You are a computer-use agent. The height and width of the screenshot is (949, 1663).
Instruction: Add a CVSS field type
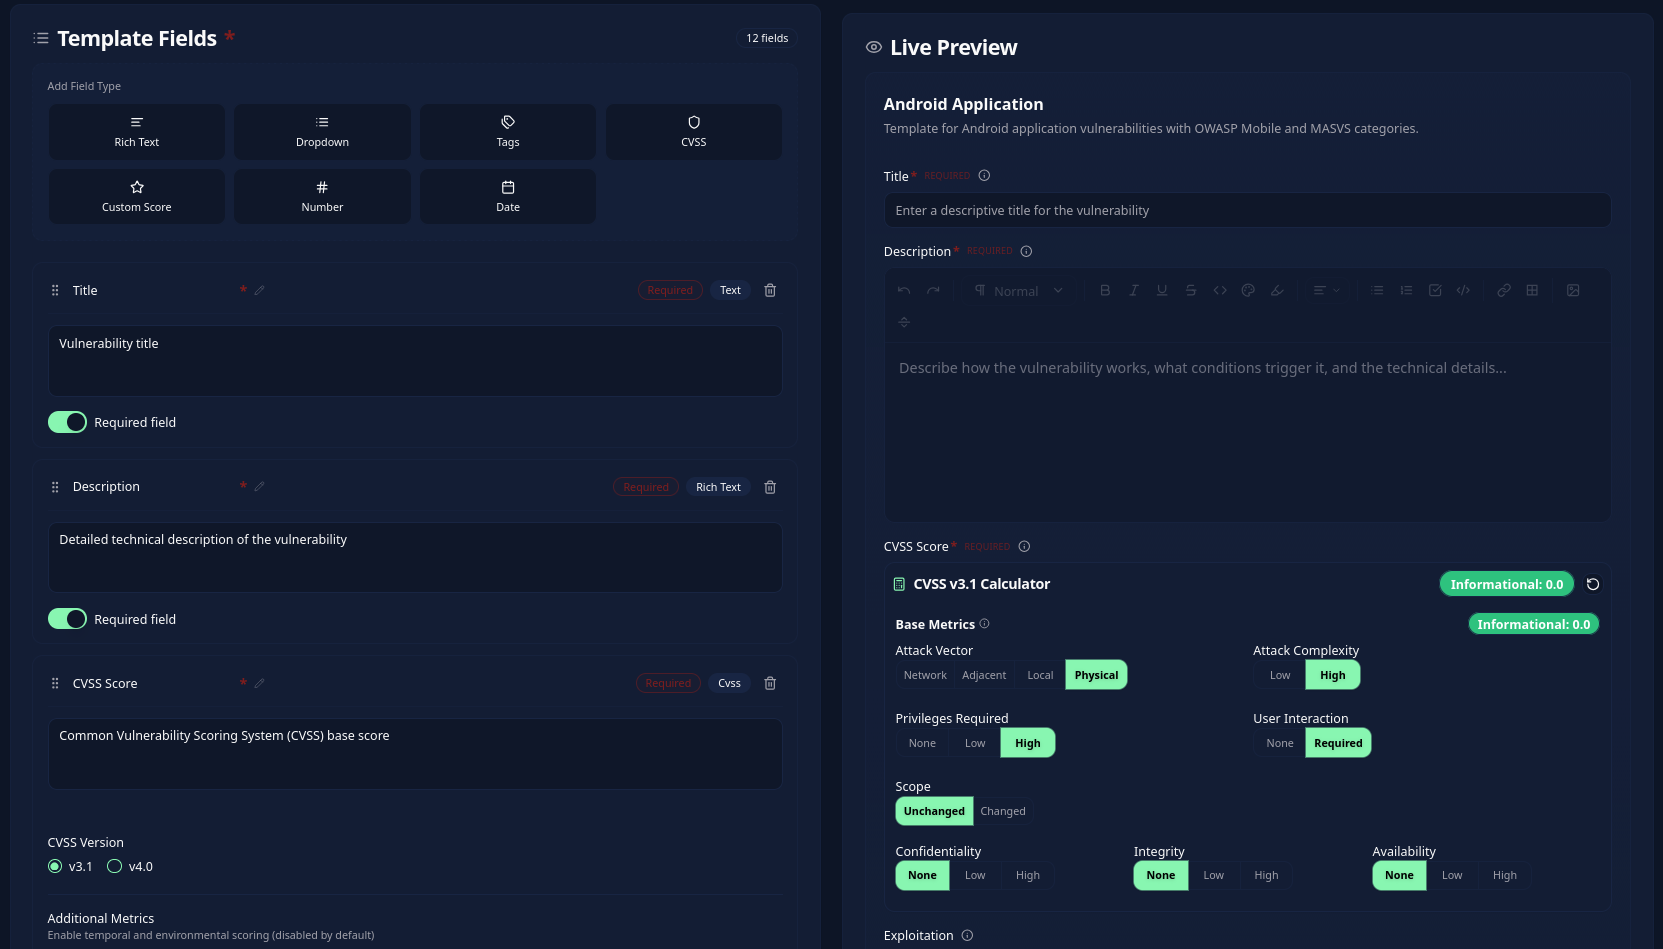694,132
